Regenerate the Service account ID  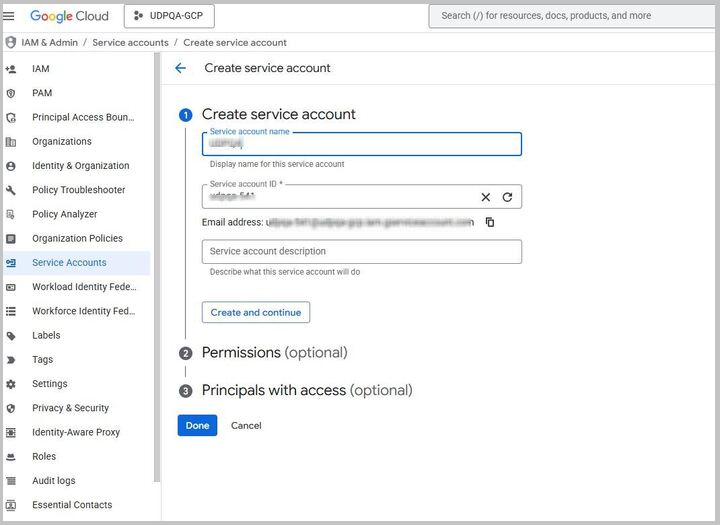pos(507,197)
